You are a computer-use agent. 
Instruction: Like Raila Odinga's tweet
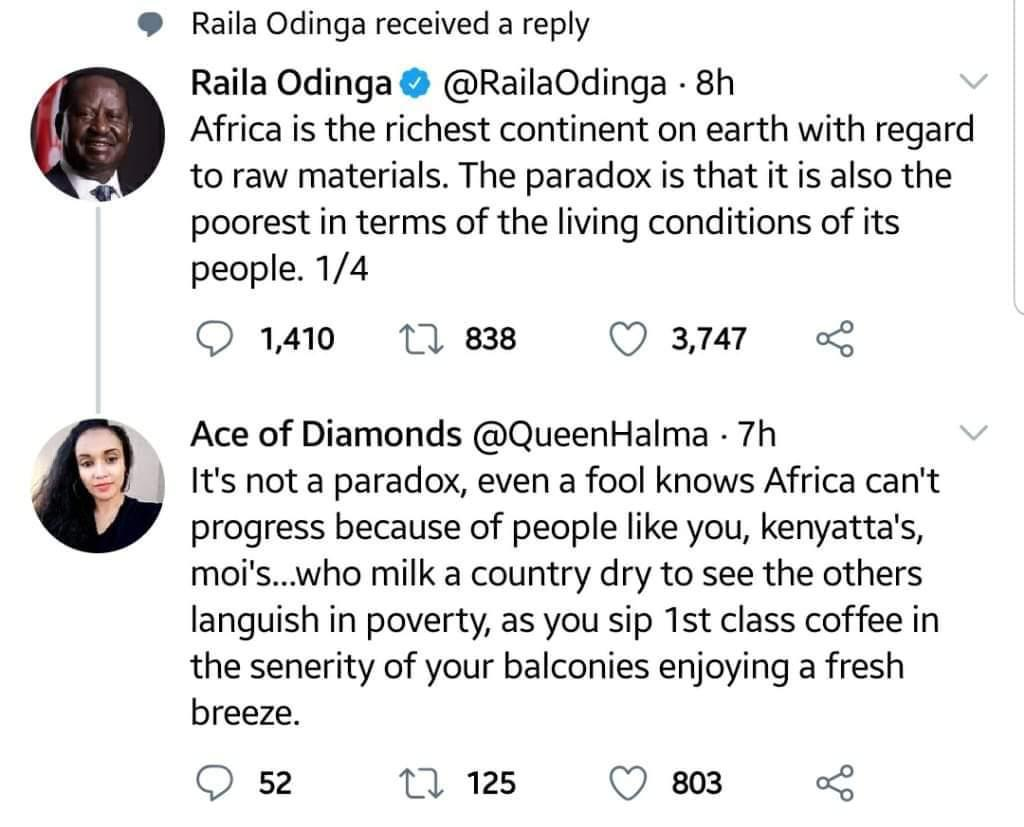point(628,339)
